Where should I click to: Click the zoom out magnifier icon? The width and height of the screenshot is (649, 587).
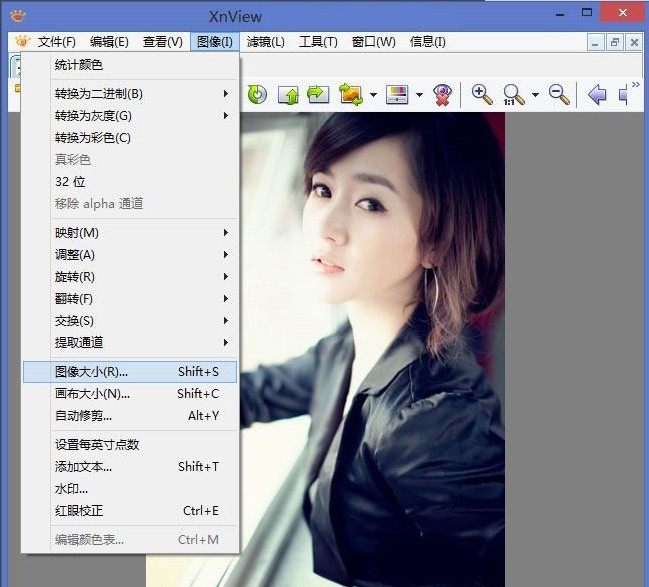(559, 94)
